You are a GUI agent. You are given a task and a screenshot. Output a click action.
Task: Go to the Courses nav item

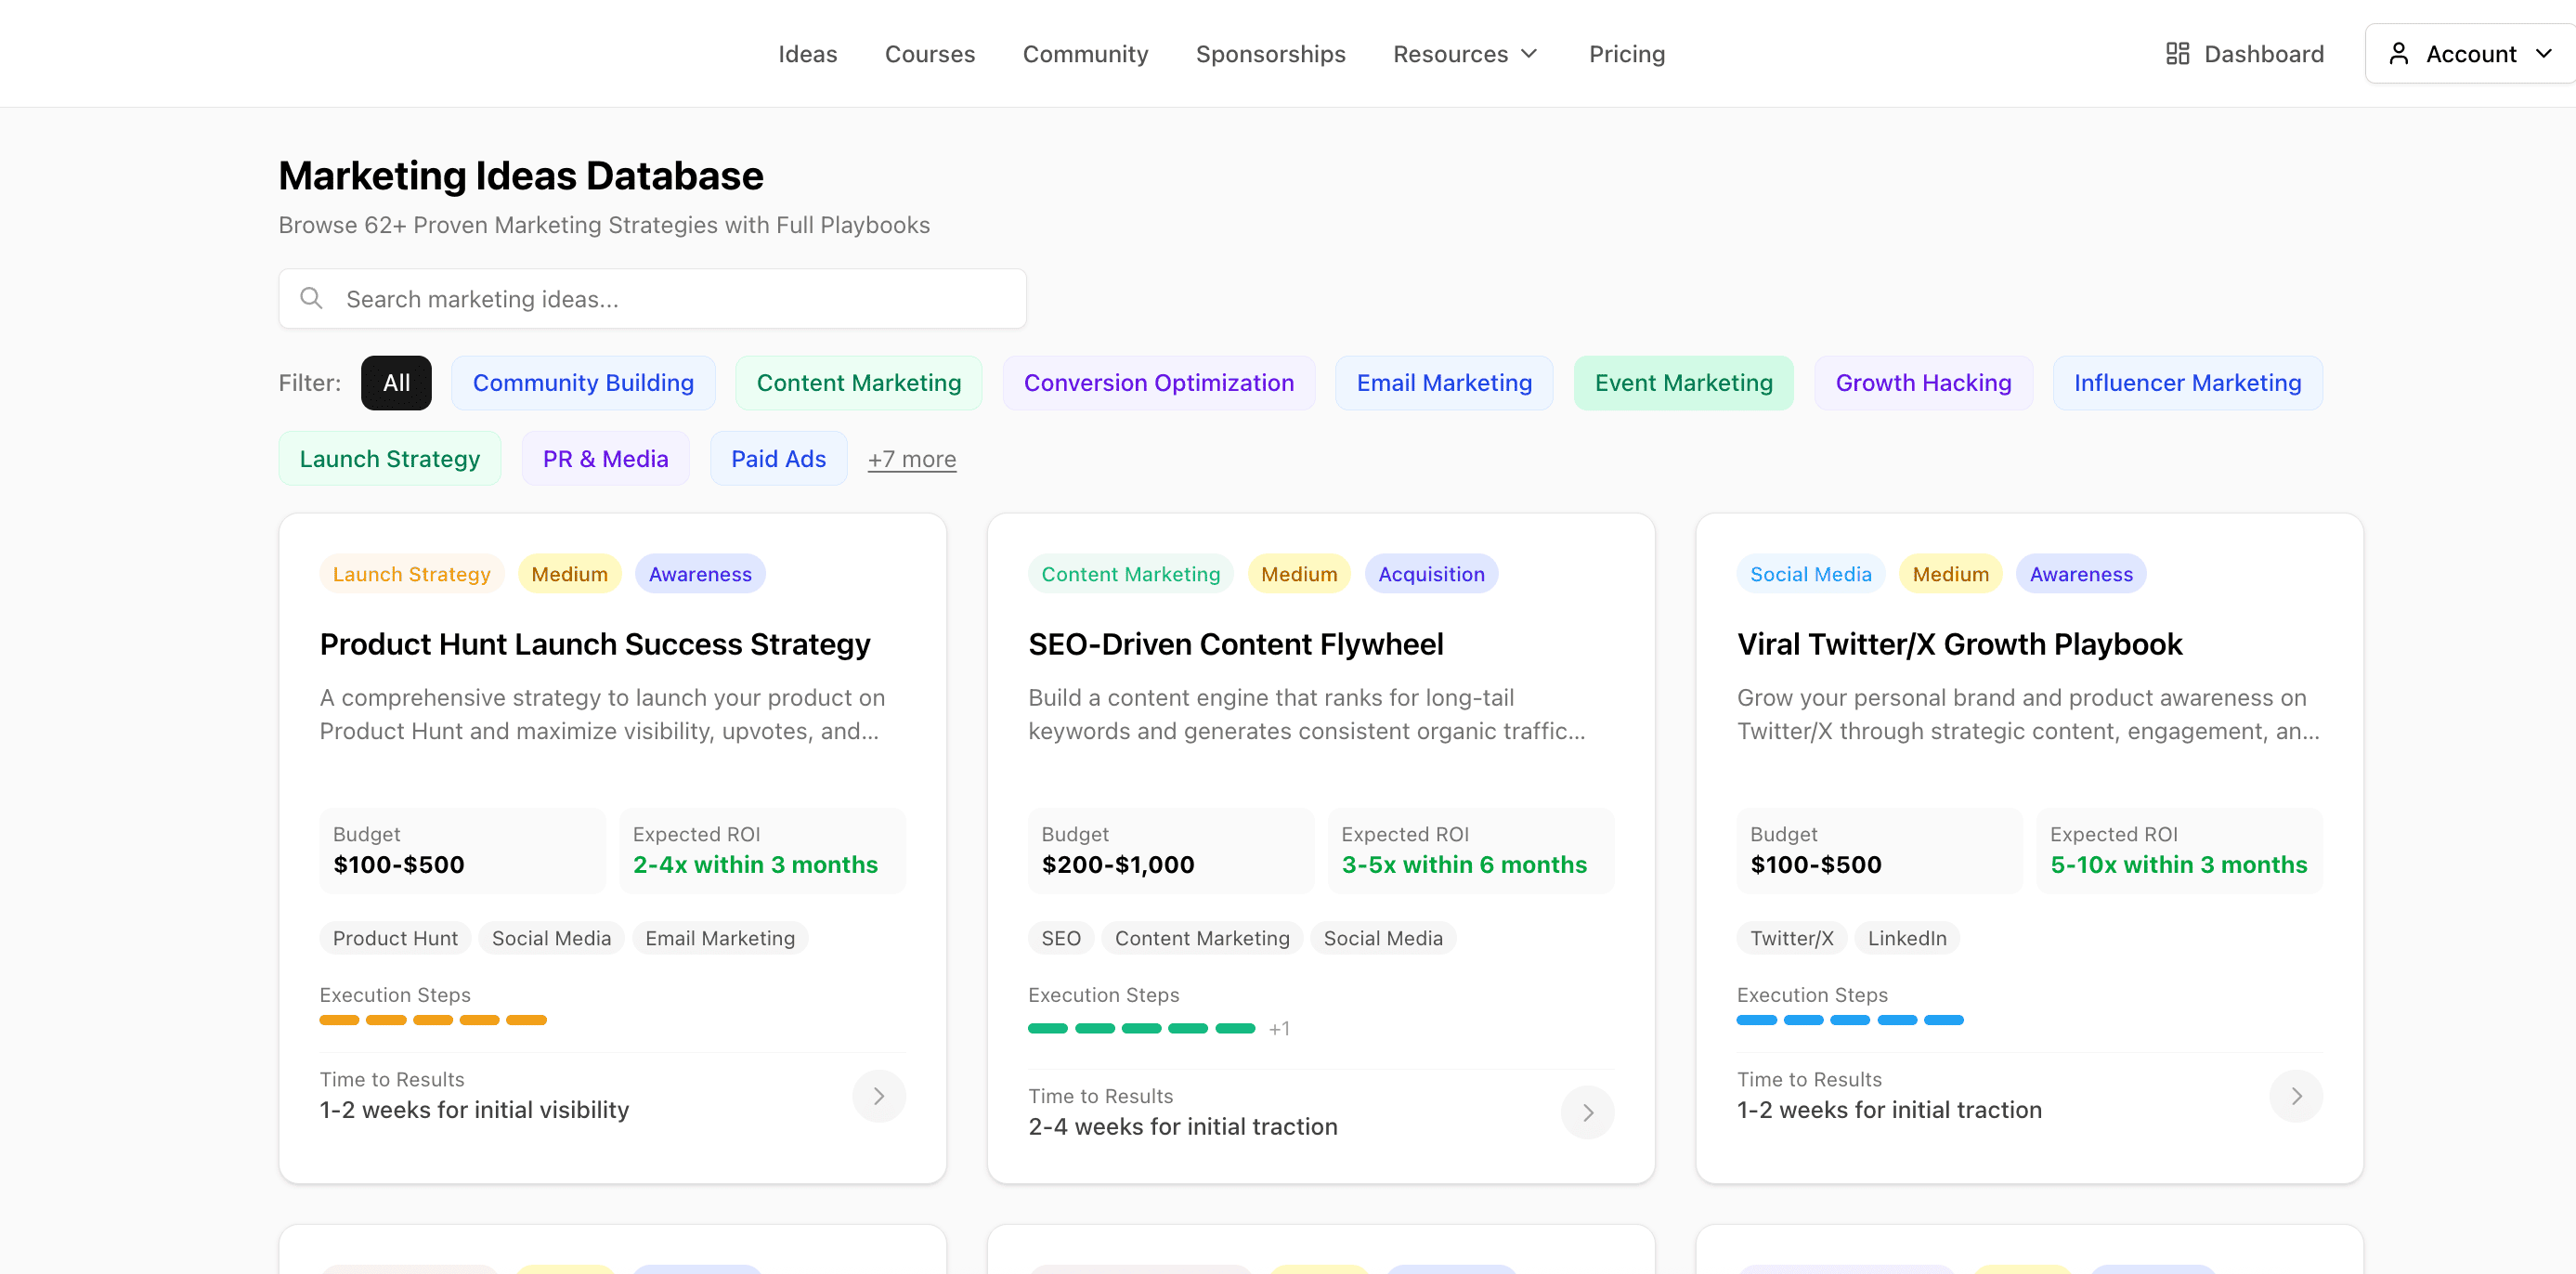929,54
